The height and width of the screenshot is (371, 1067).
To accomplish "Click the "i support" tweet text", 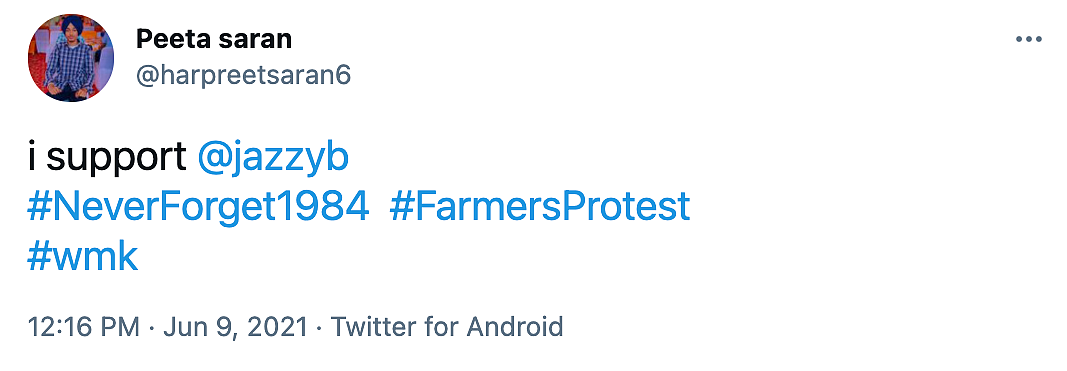I will coord(107,159).
